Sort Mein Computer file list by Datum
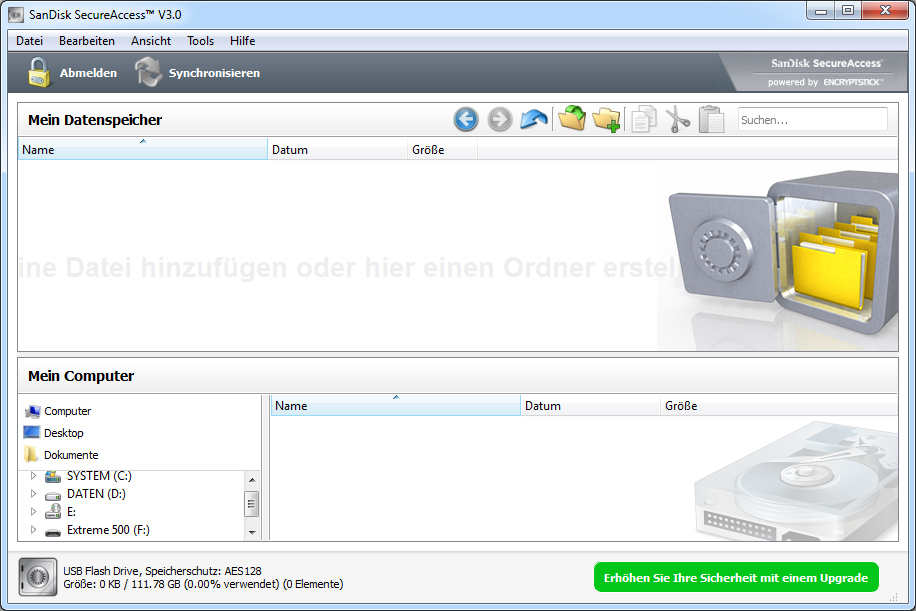The image size is (916, 611). point(590,405)
